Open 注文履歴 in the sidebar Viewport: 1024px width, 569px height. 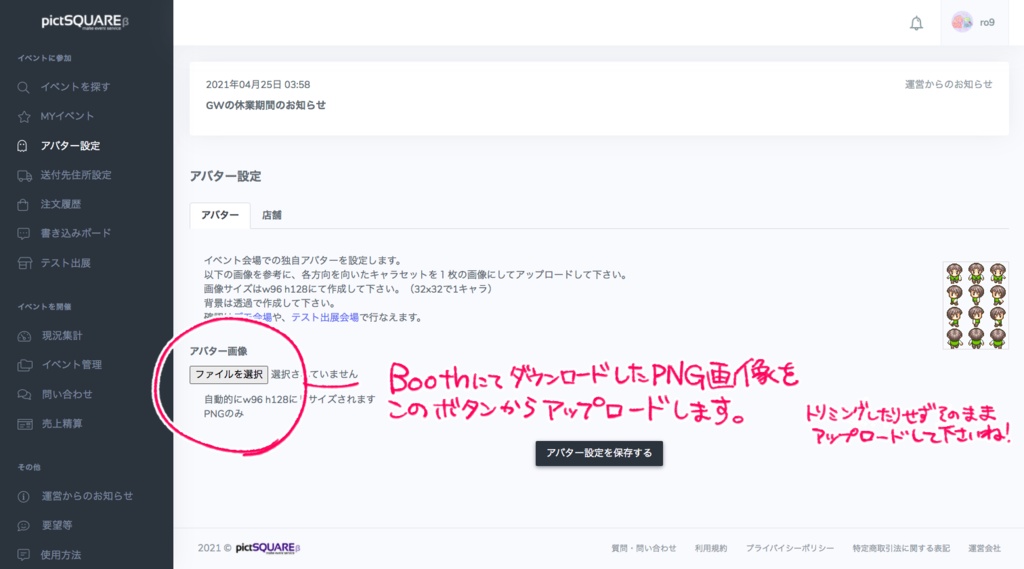[x=61, y=204]
